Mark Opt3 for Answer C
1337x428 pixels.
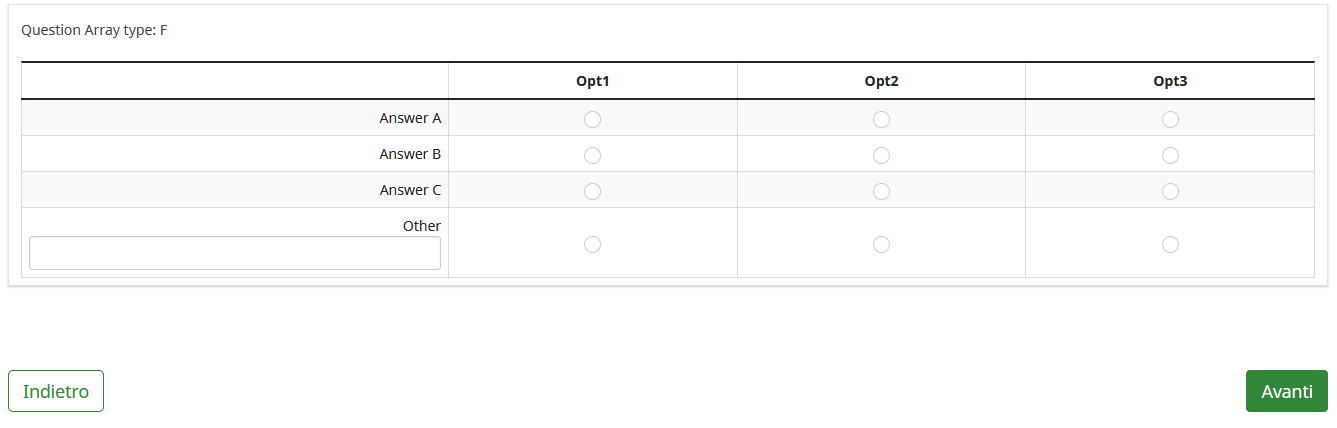click(1170, 191)
